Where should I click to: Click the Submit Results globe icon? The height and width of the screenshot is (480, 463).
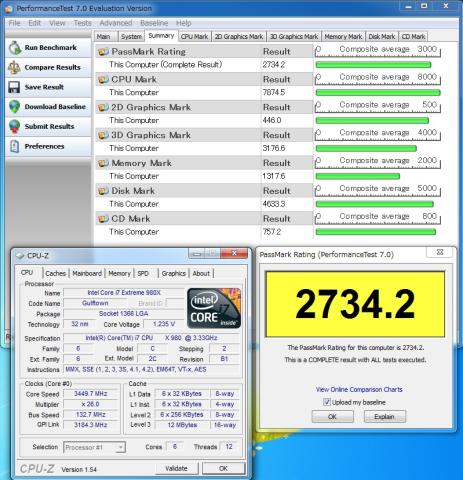14,126
